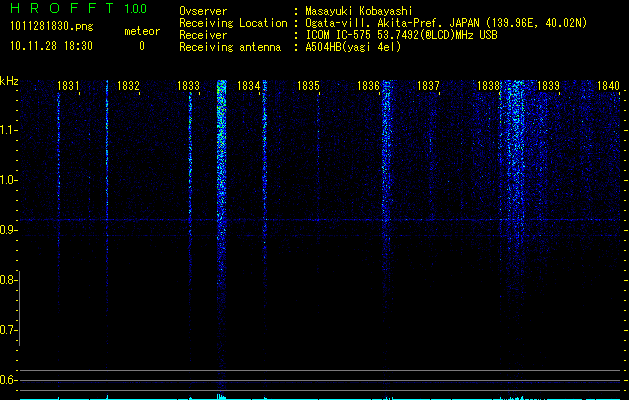Click the Receiving antenna label
This screenshot has width=629, height=400.
click(x=230, y=47)
